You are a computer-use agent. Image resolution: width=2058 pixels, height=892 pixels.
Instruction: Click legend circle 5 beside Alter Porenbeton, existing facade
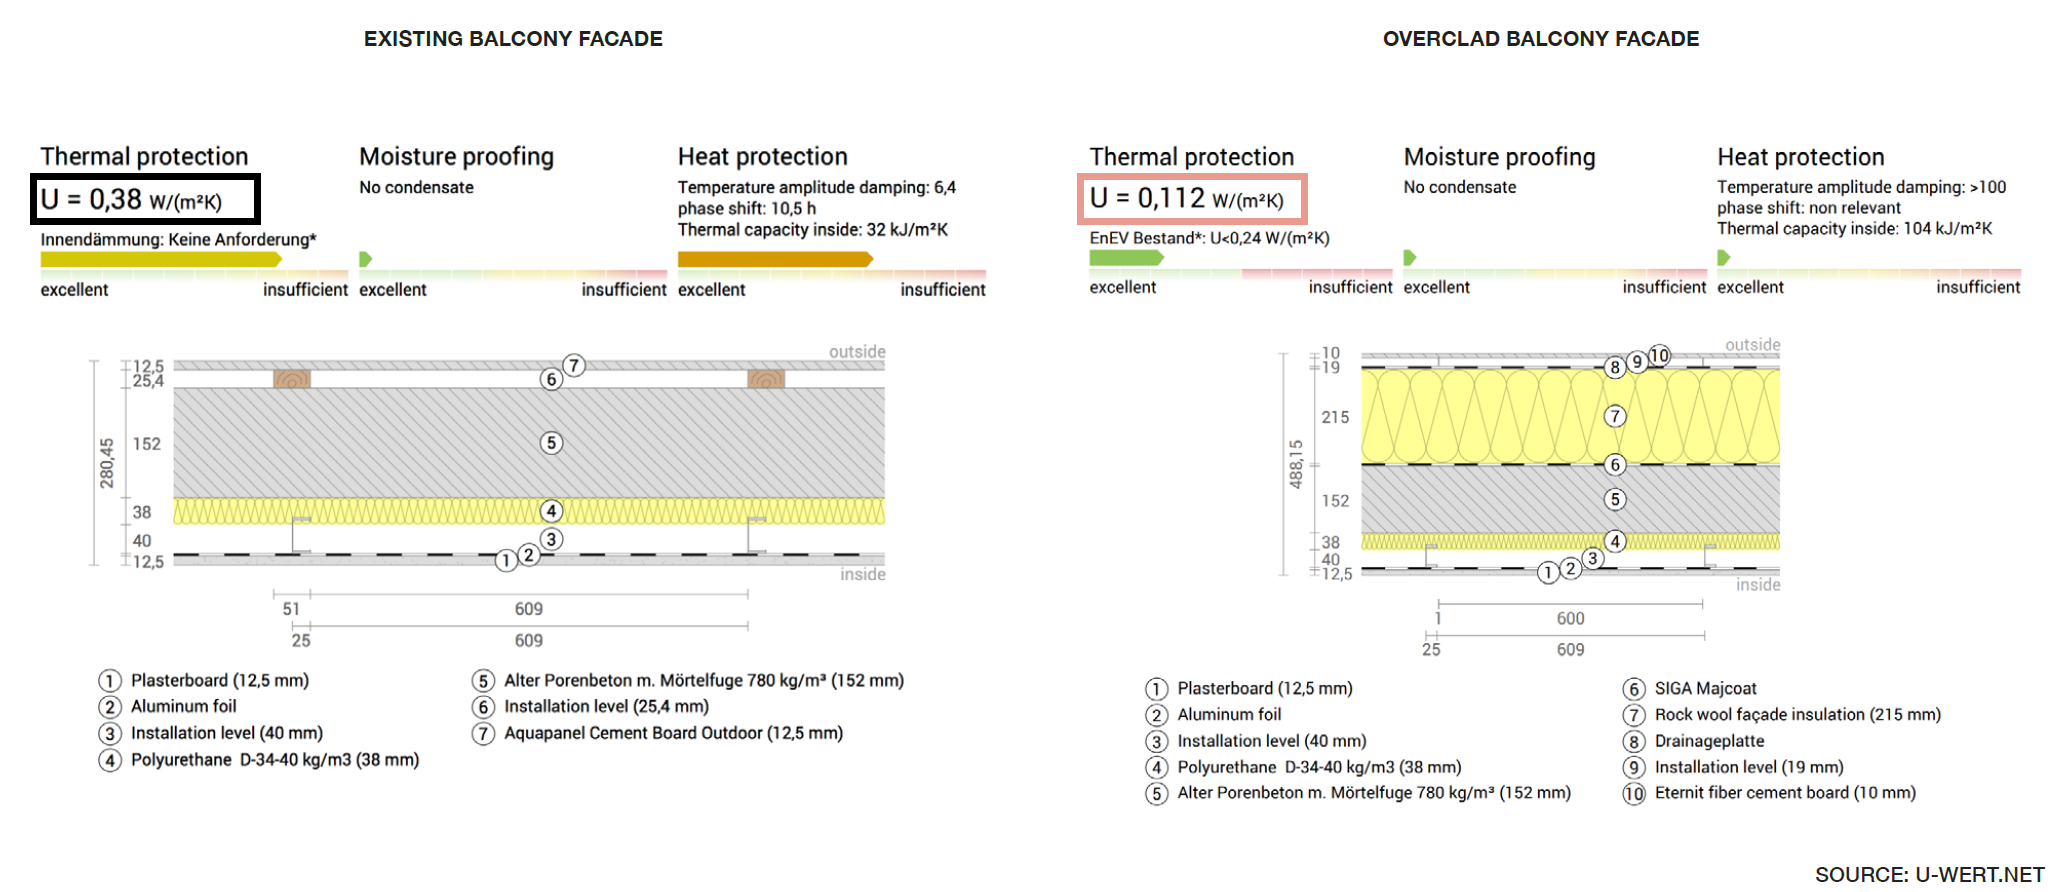[483, 681]
